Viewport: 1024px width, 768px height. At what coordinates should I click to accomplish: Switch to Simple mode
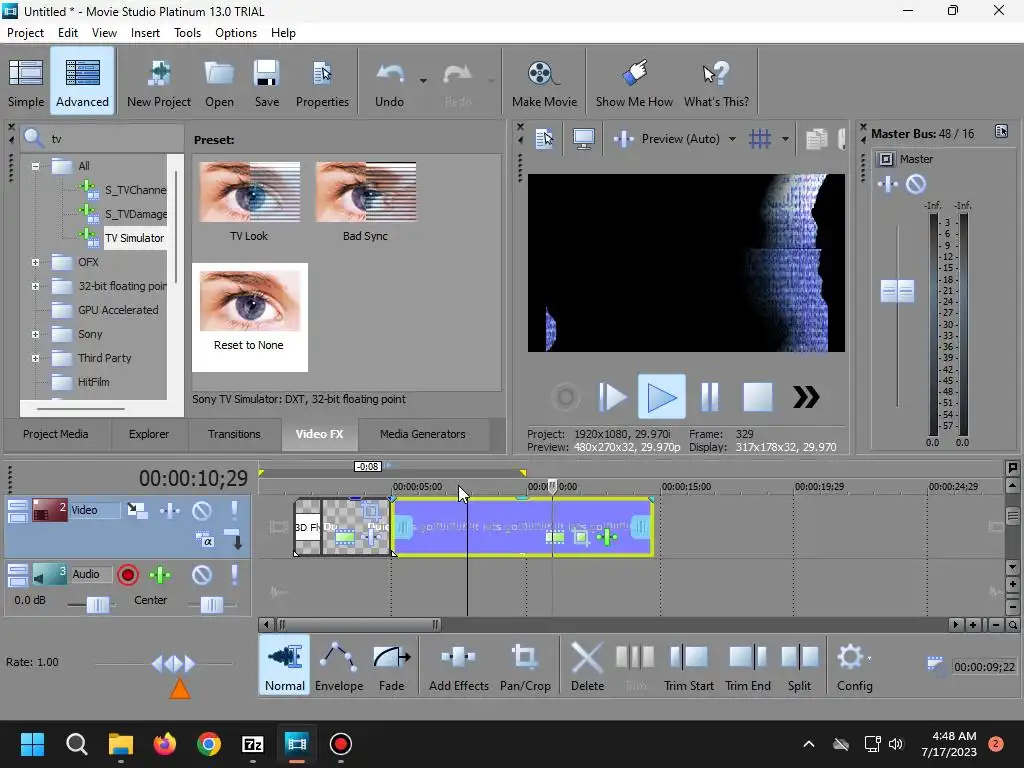(x=26, y=81)
